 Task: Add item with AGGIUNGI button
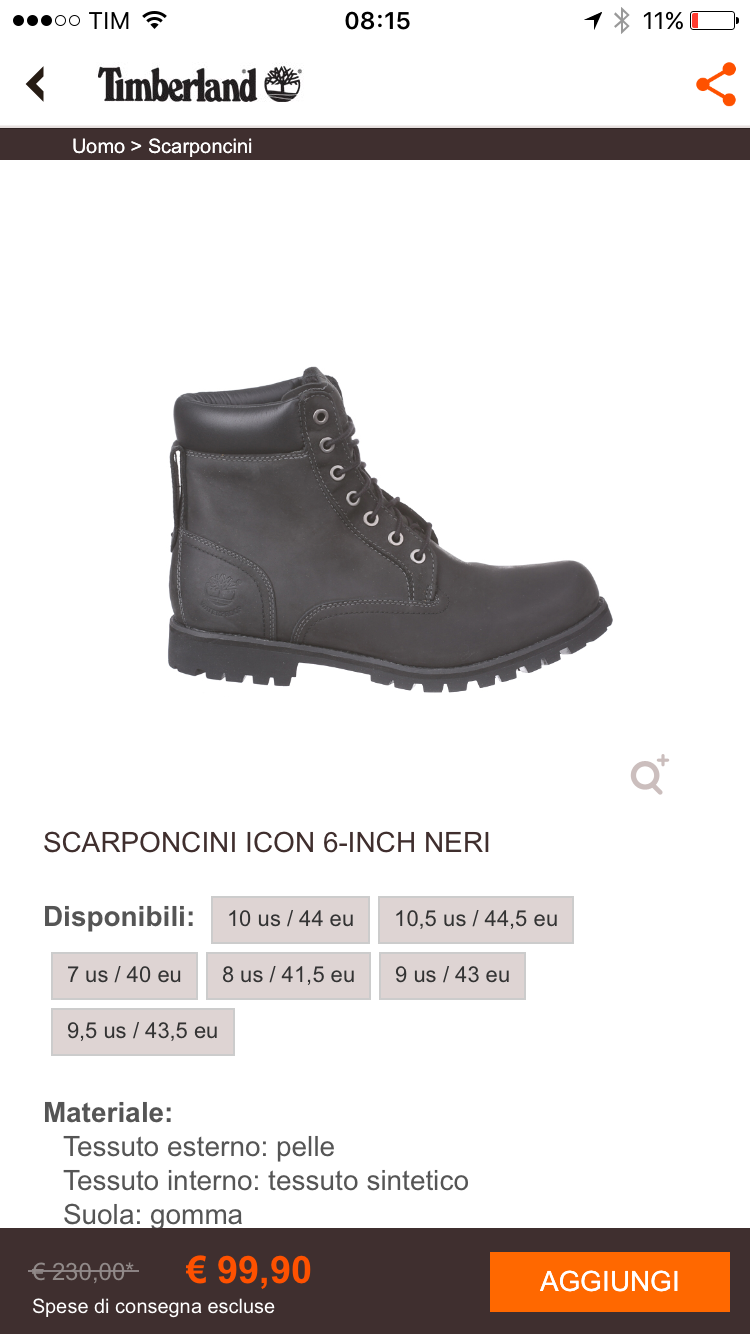(x=610, y=1281)
